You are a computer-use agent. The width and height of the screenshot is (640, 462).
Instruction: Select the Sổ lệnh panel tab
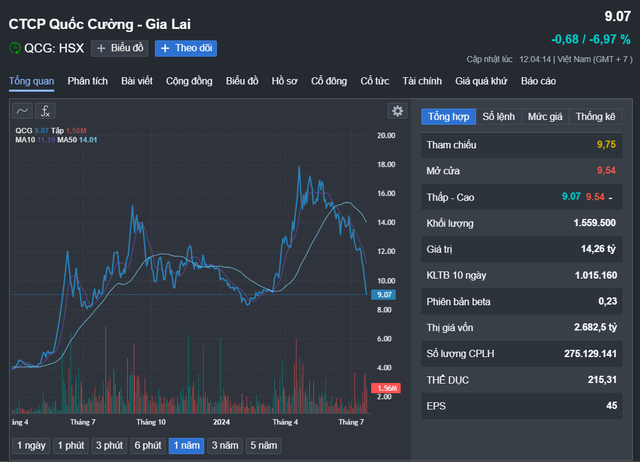pyautogui.click(x=499, y=117)
